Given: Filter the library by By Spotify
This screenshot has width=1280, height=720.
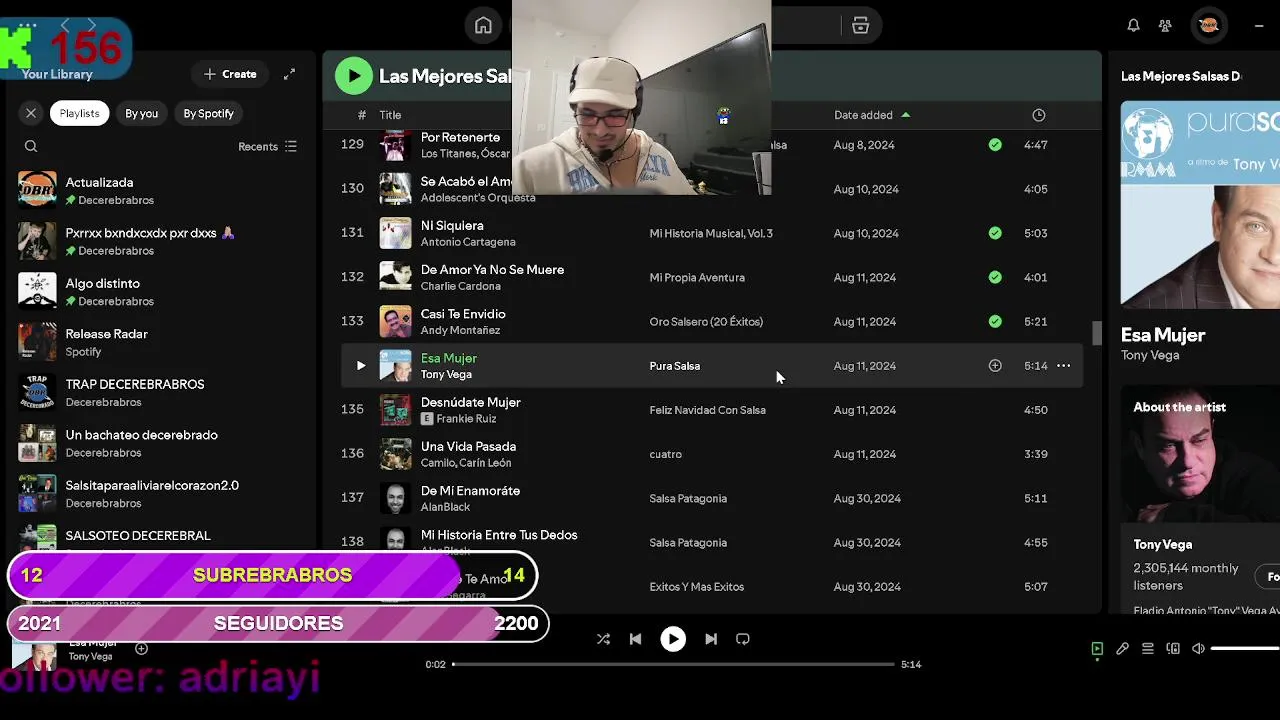Looking at the screenshot, I should [208, 113].
